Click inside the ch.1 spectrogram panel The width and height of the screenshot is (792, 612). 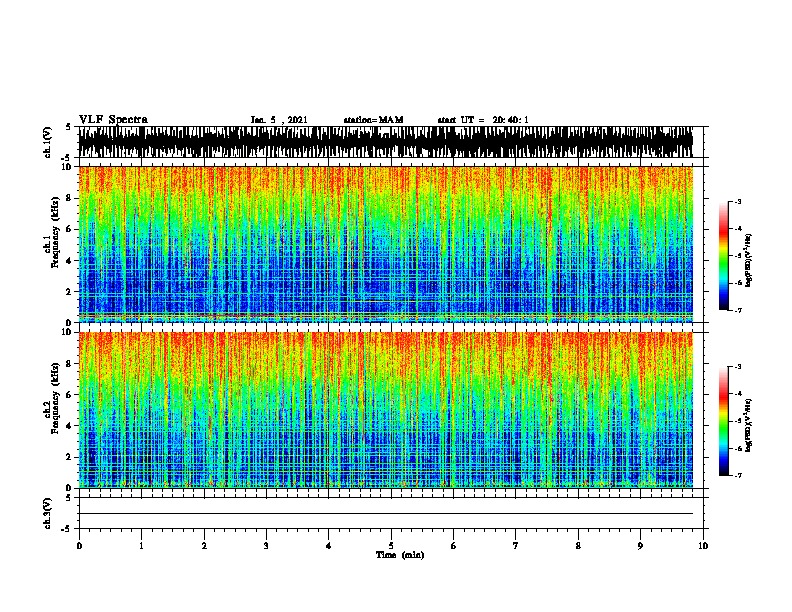click(385, 244)
